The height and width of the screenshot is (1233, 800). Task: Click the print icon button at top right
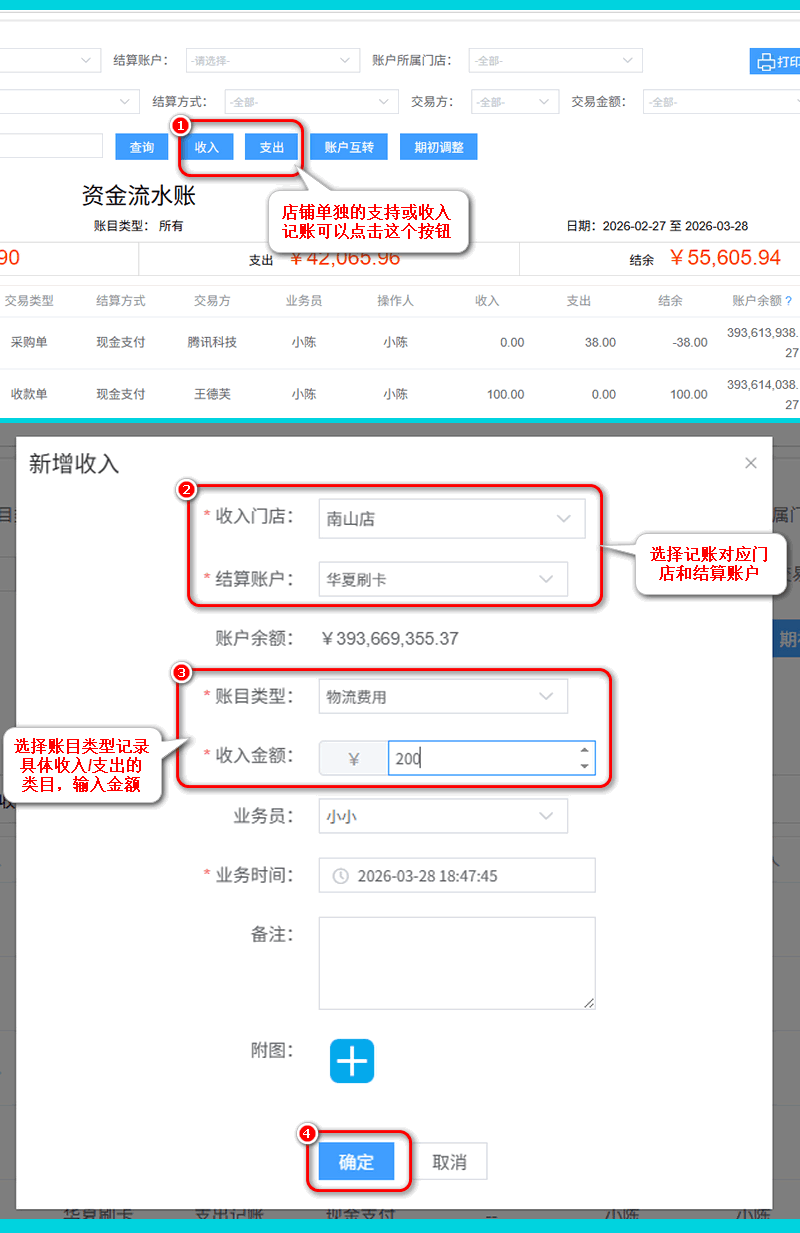(775, 61)
